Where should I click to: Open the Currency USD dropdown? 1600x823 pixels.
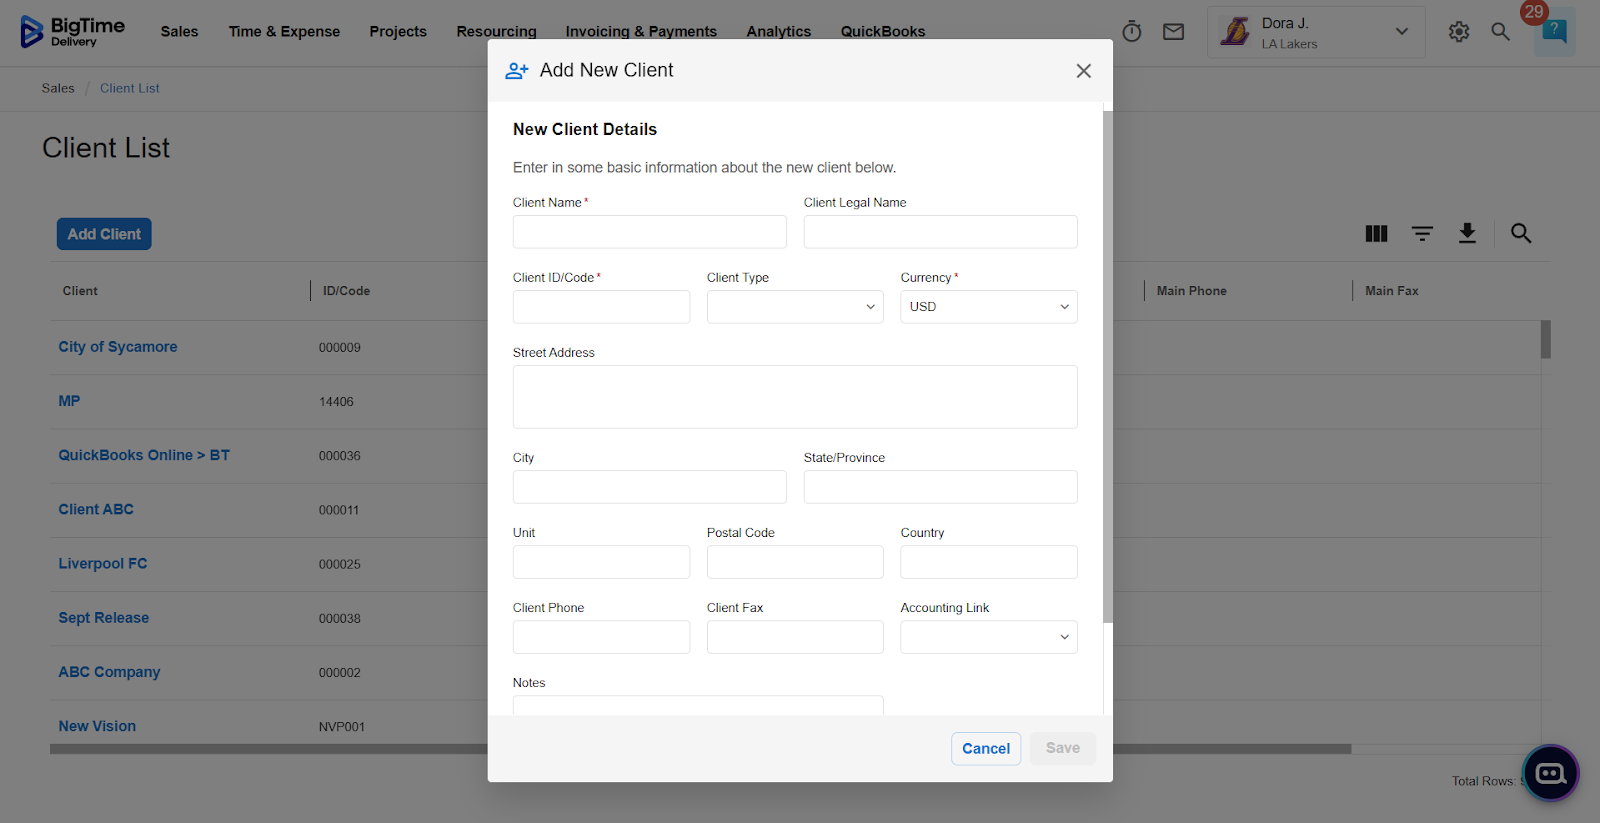click(x=988, y=307)
